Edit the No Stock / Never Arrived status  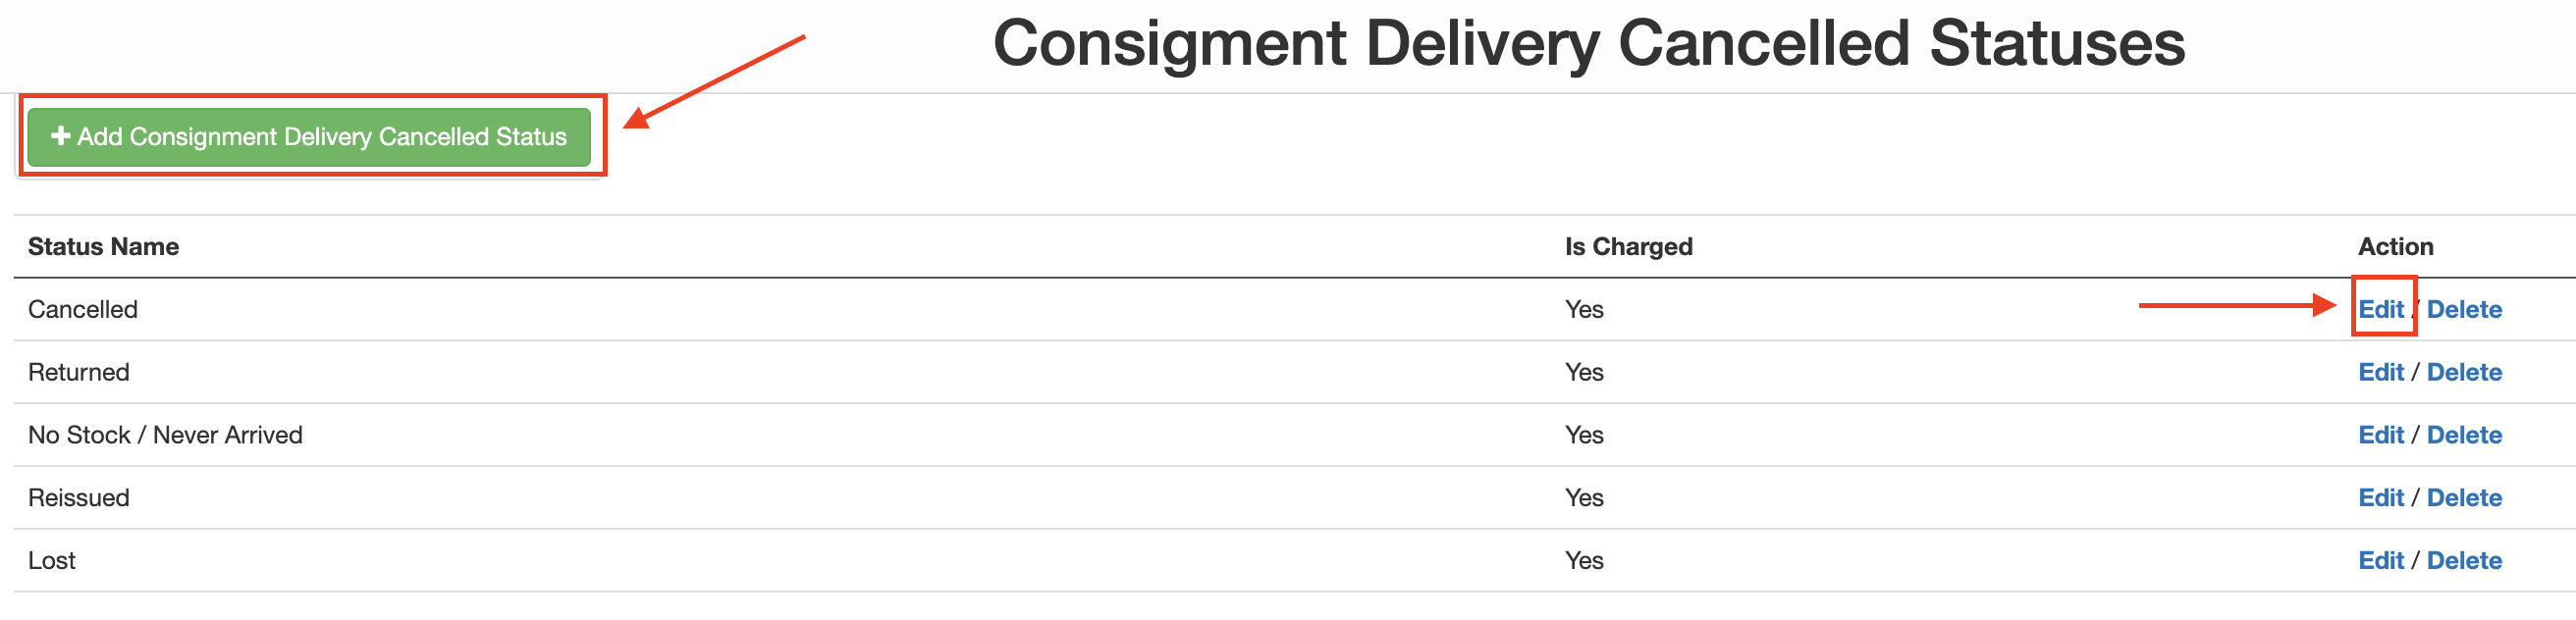[x=2383, y=435]
